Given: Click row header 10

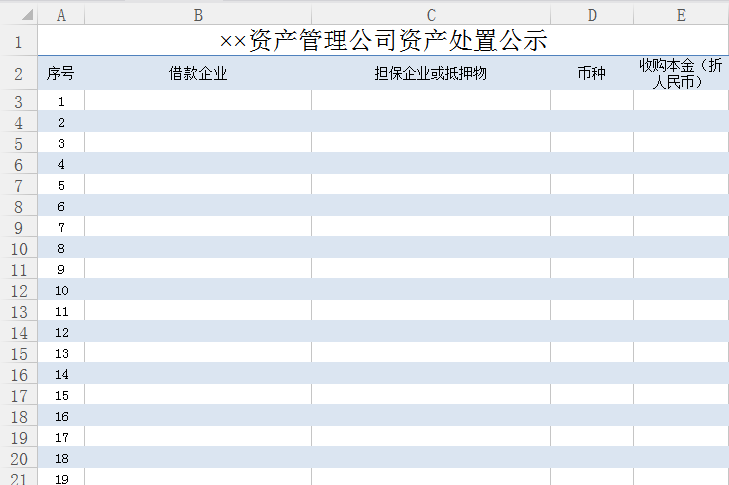Looking at the screenshot, I should 18,249.
